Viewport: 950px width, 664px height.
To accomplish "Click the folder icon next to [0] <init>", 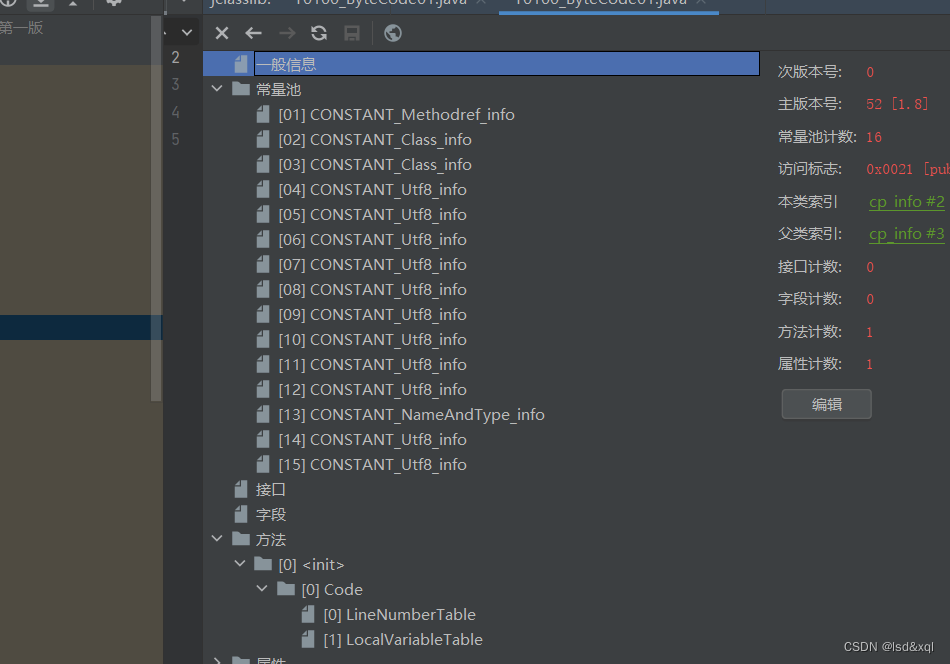I will 263,564.
